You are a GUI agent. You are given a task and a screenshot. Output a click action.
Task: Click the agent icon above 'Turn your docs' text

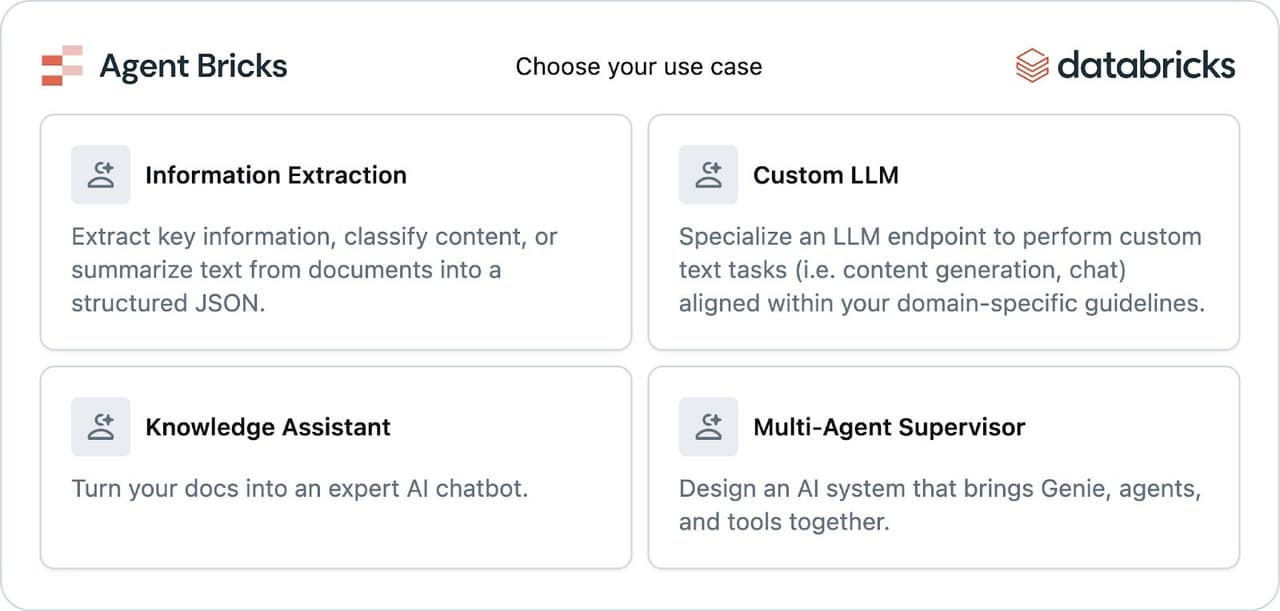click(100, 426)
